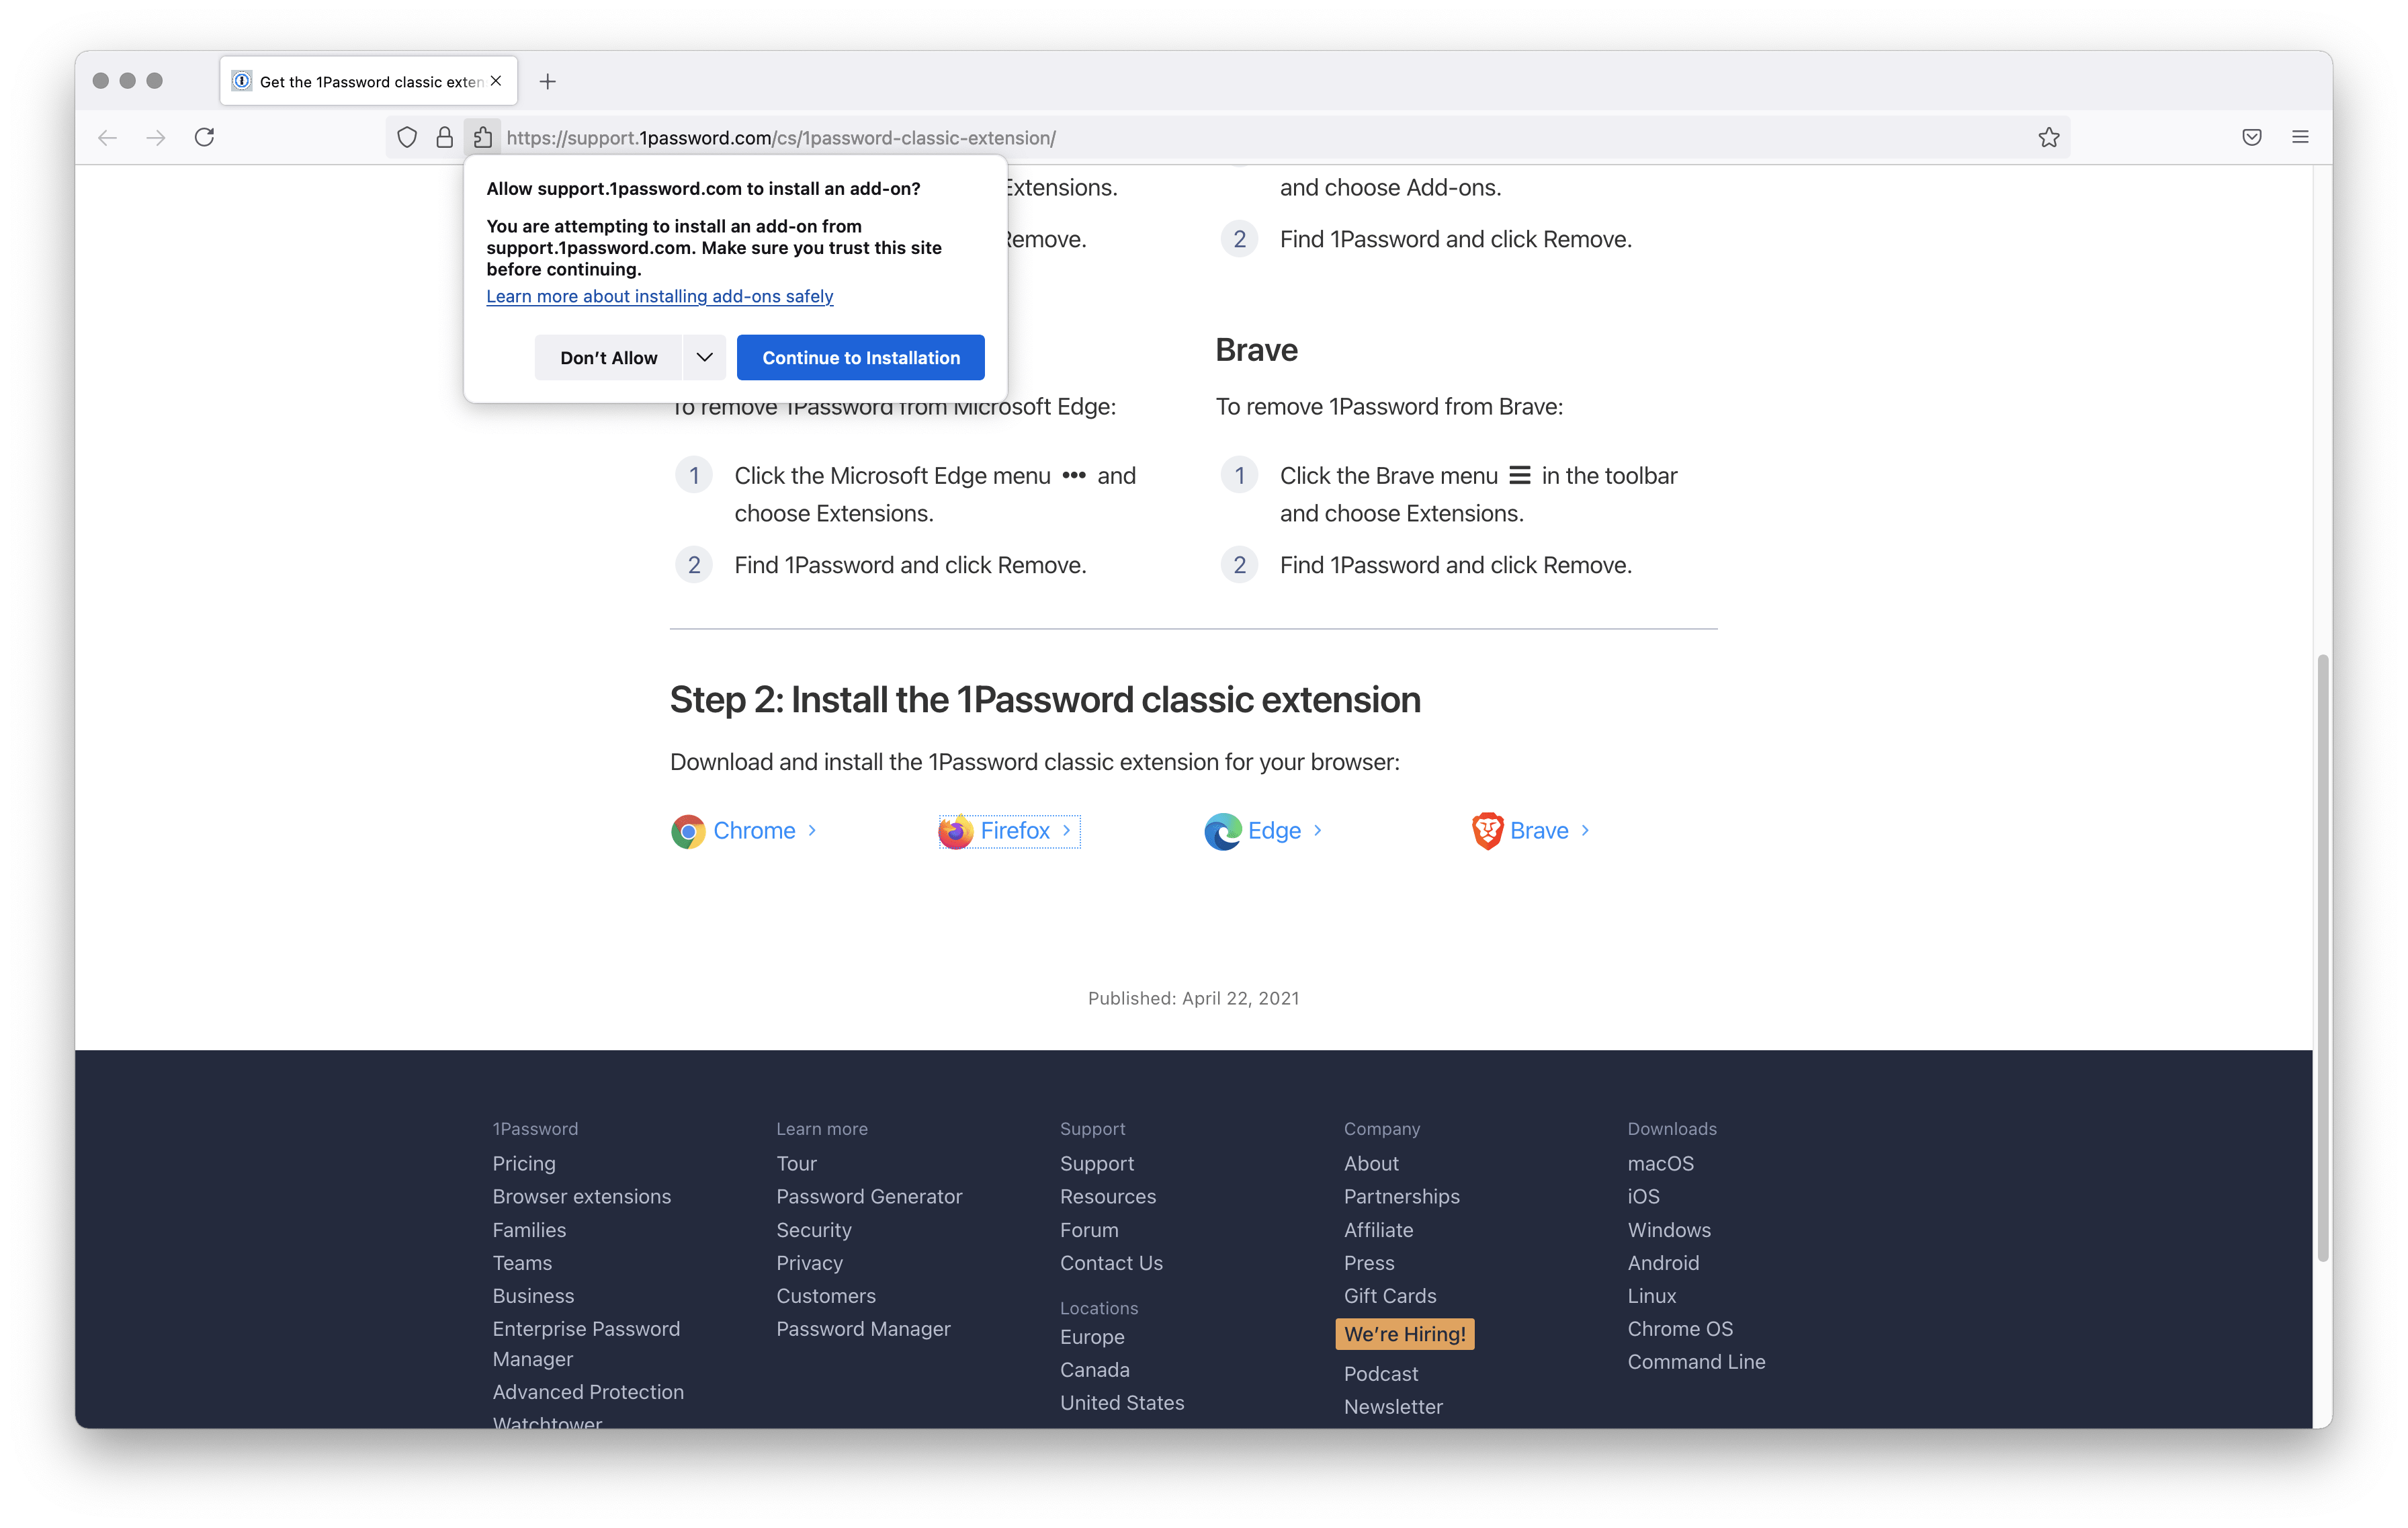
Task: Open the Firefox hamburger menu
Action: 2301,137
